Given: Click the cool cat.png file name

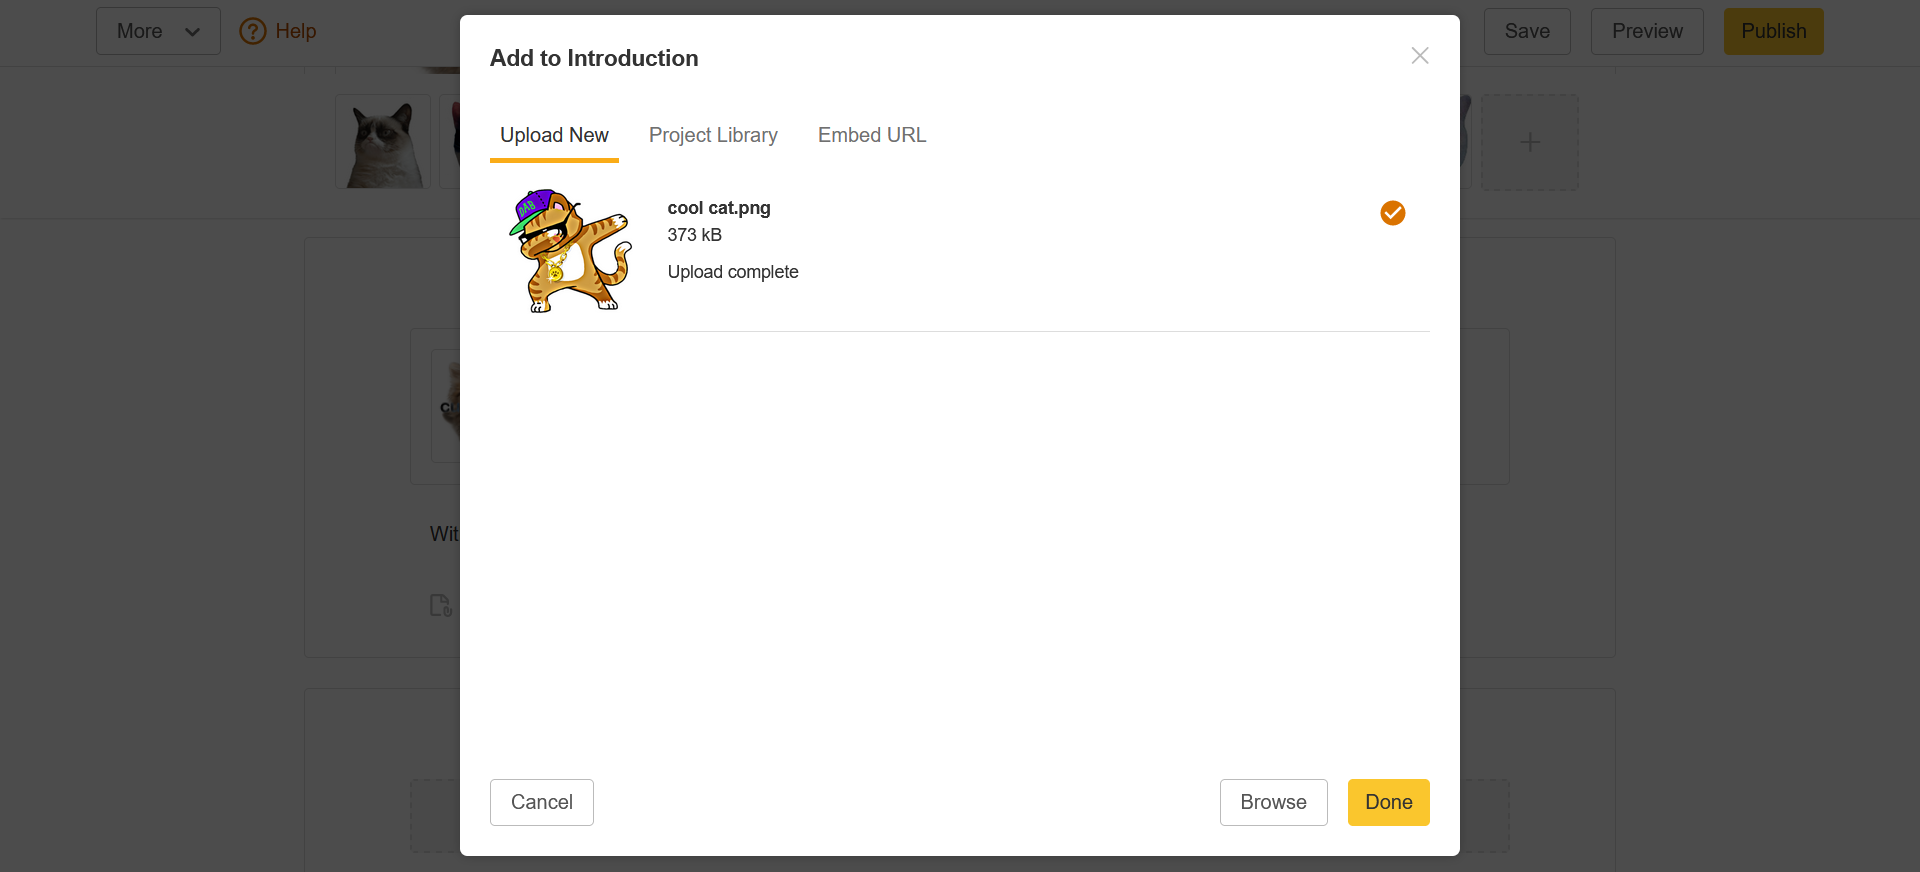Looking at the screenshot, I should tap(719, 208).
